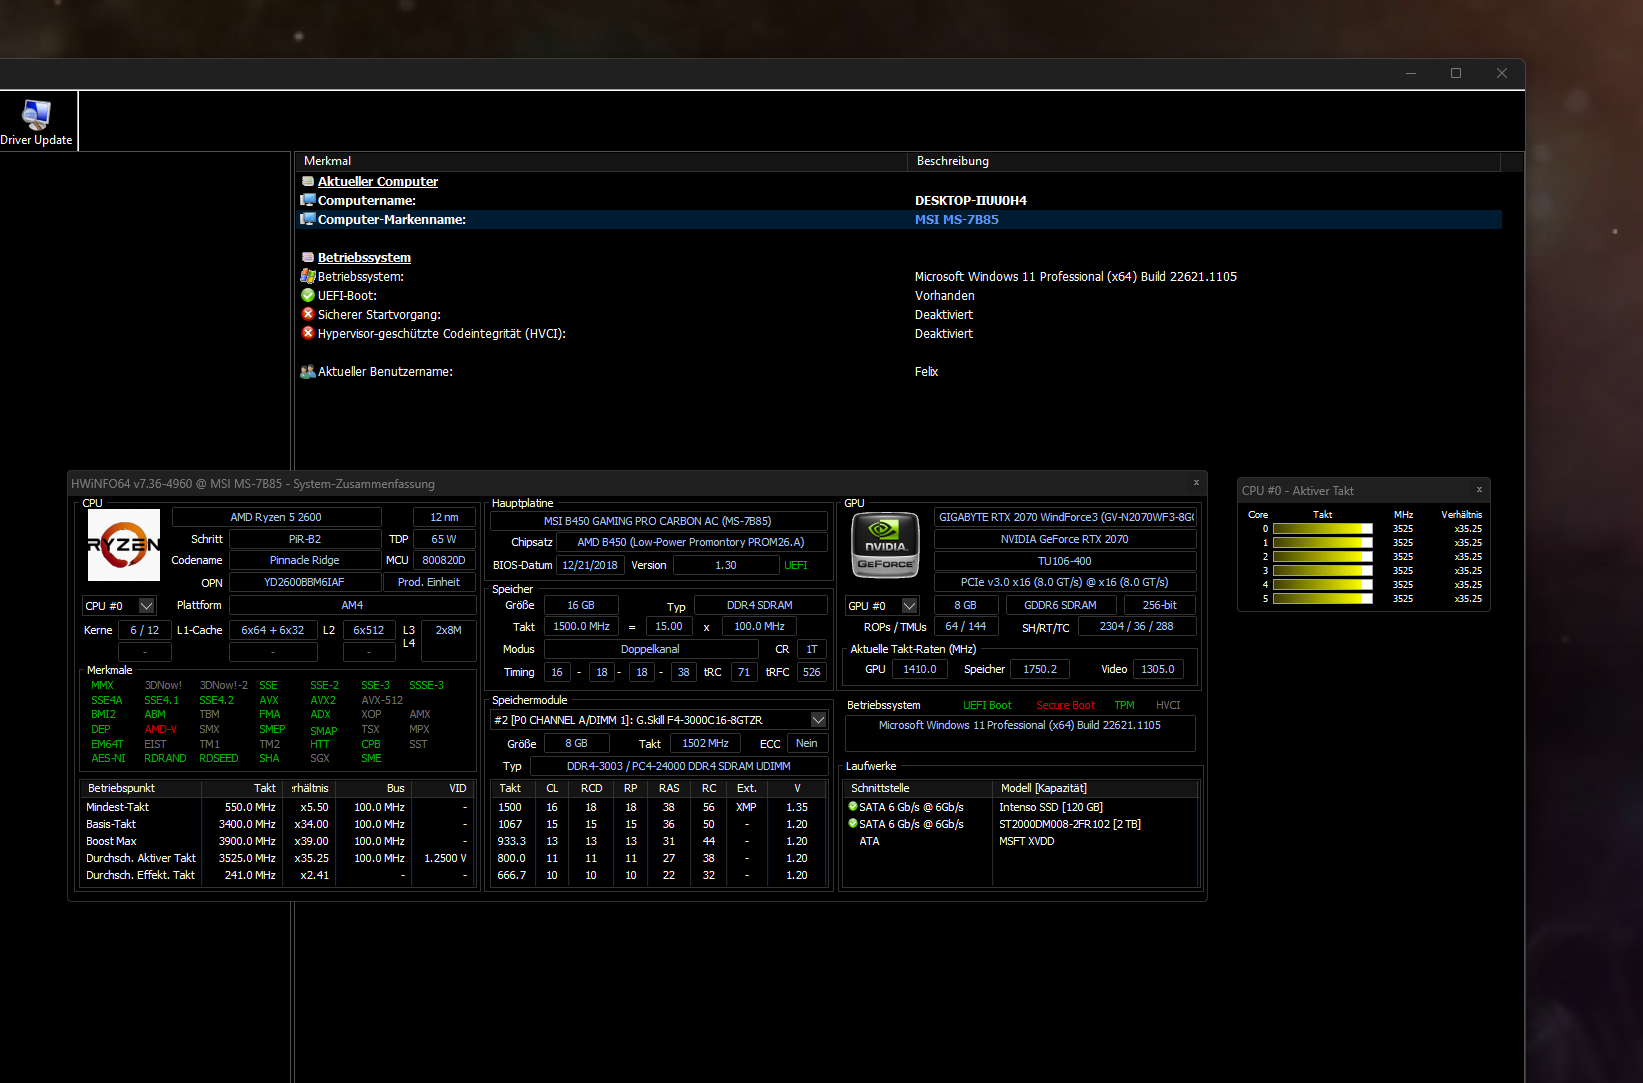Click the Betriebspunkt table header
Screen dimensions: 1643x1083
point(141,788)
